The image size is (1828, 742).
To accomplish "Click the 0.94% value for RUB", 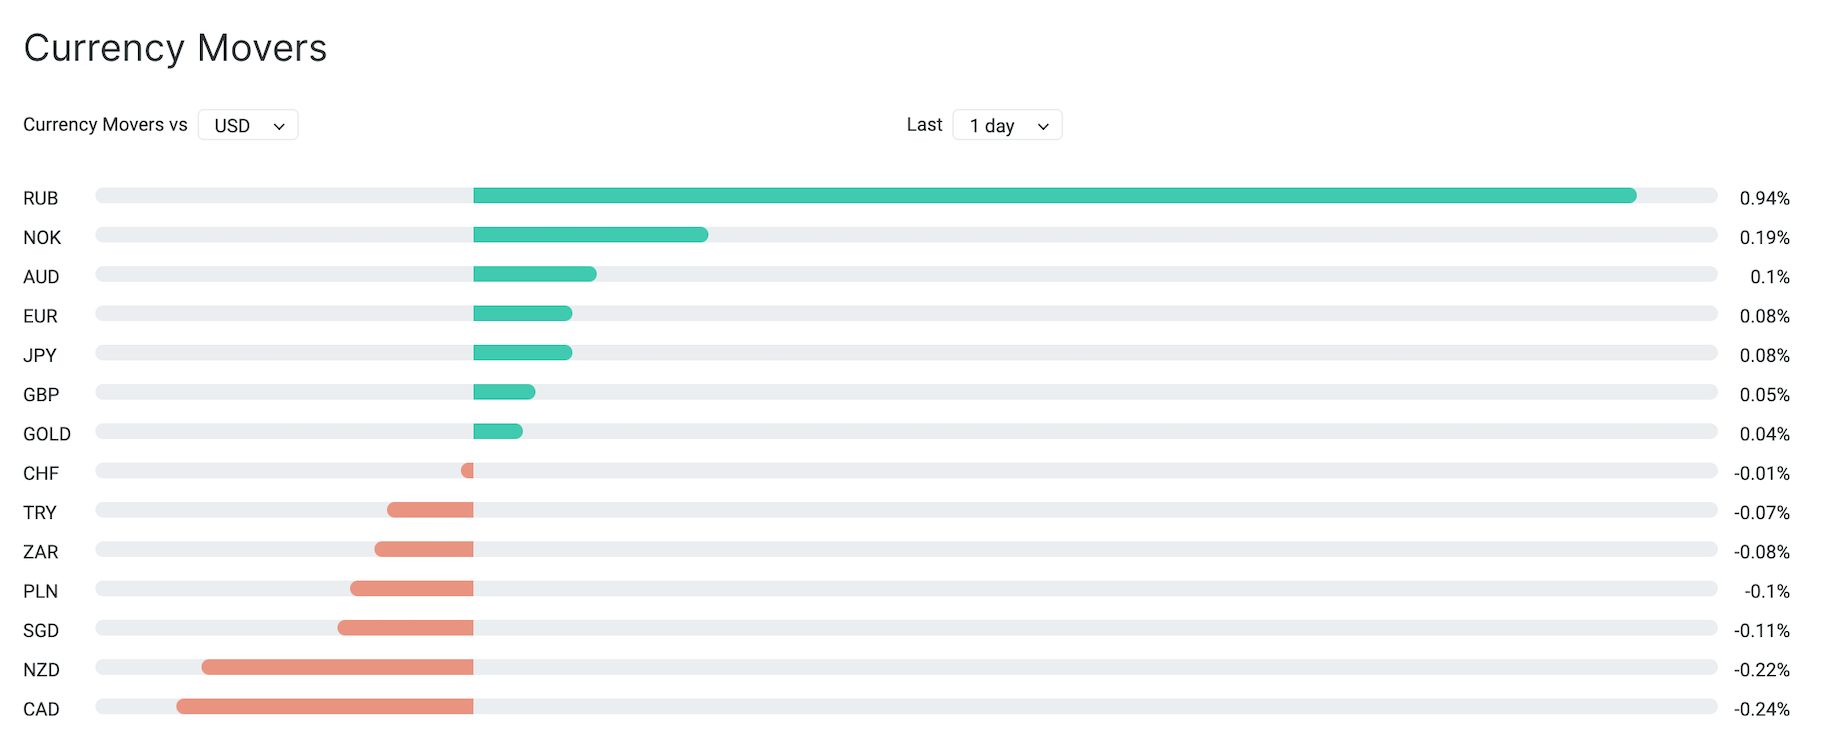I will (x=1765, y=198).
